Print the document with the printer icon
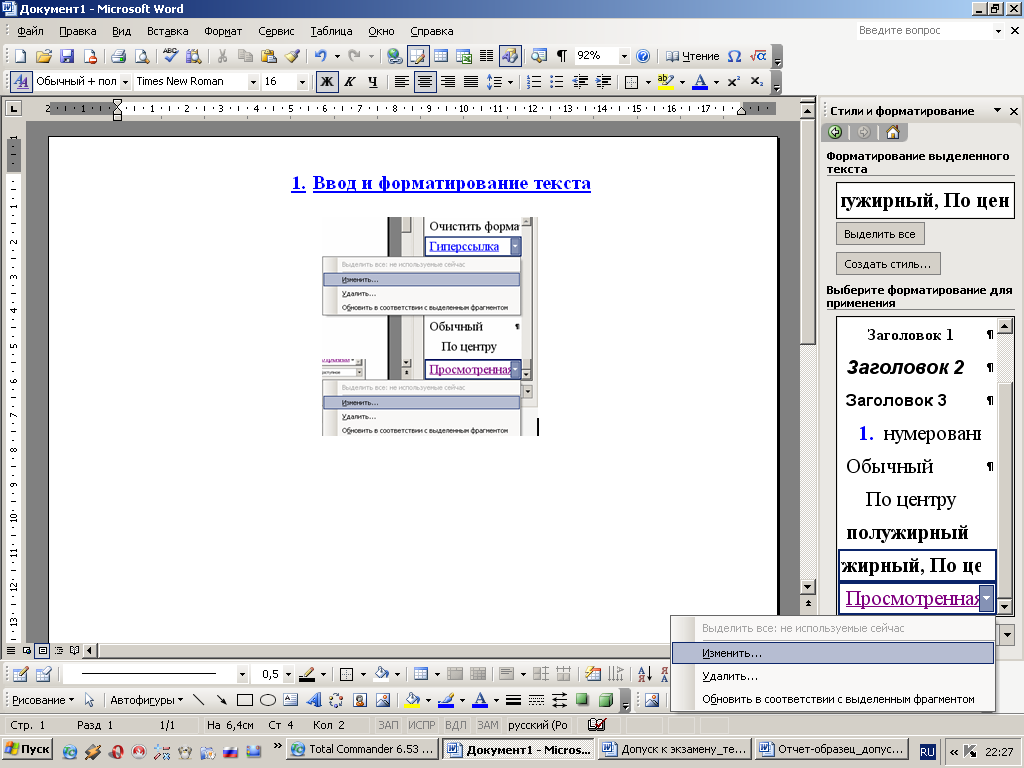Image resolution: width=1024 pixels, height=768 pixels. 118,57
